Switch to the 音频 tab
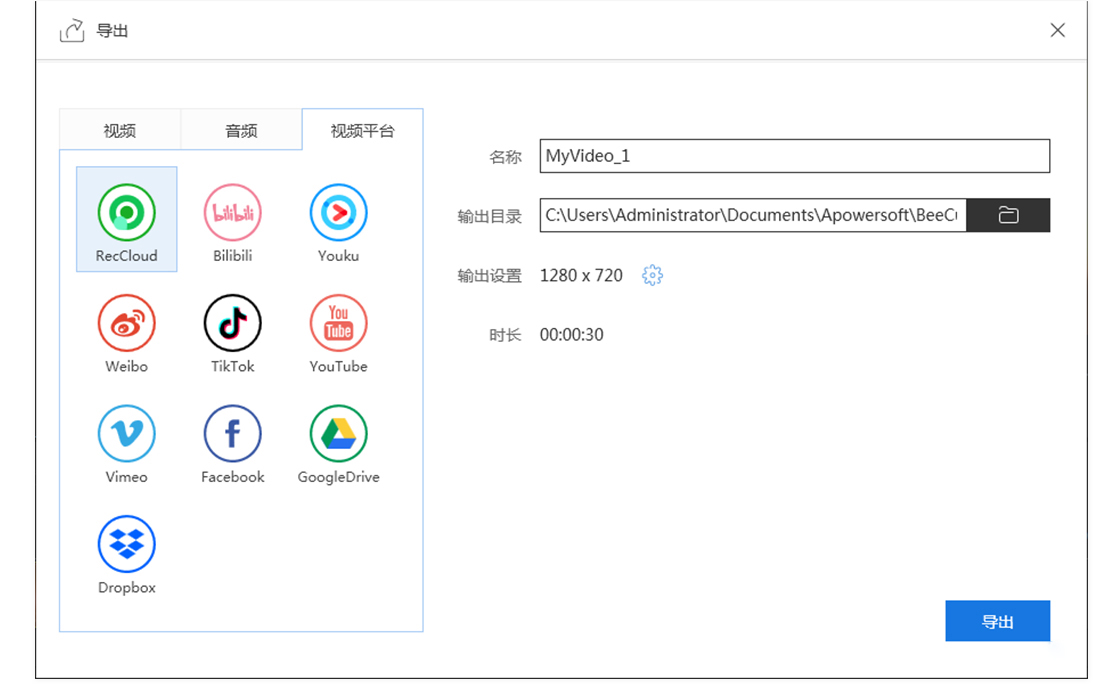This screenshot has height=700, width=1120. tap(241, 130)
